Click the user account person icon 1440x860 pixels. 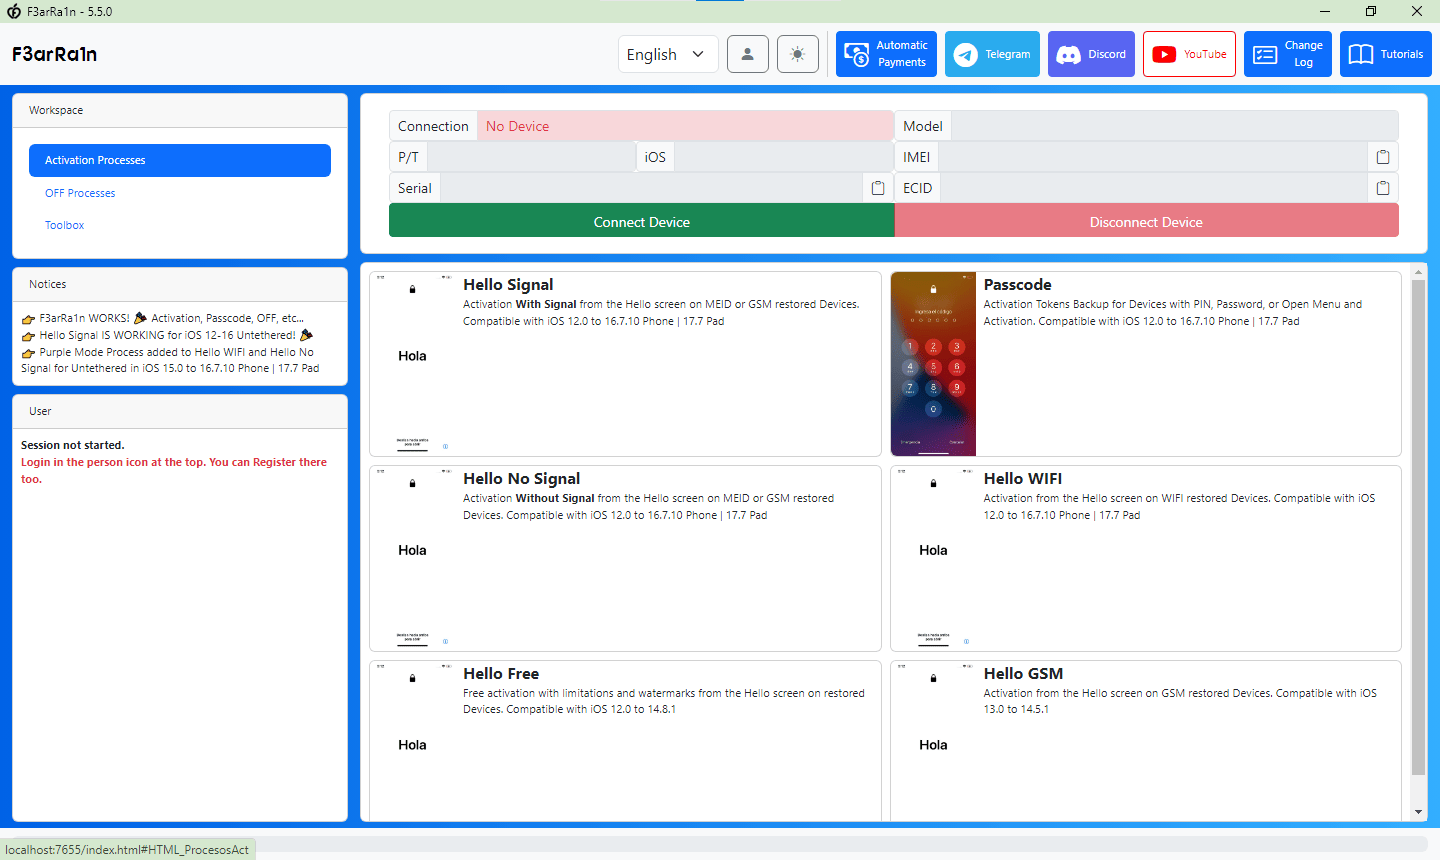tap(747, 54)
